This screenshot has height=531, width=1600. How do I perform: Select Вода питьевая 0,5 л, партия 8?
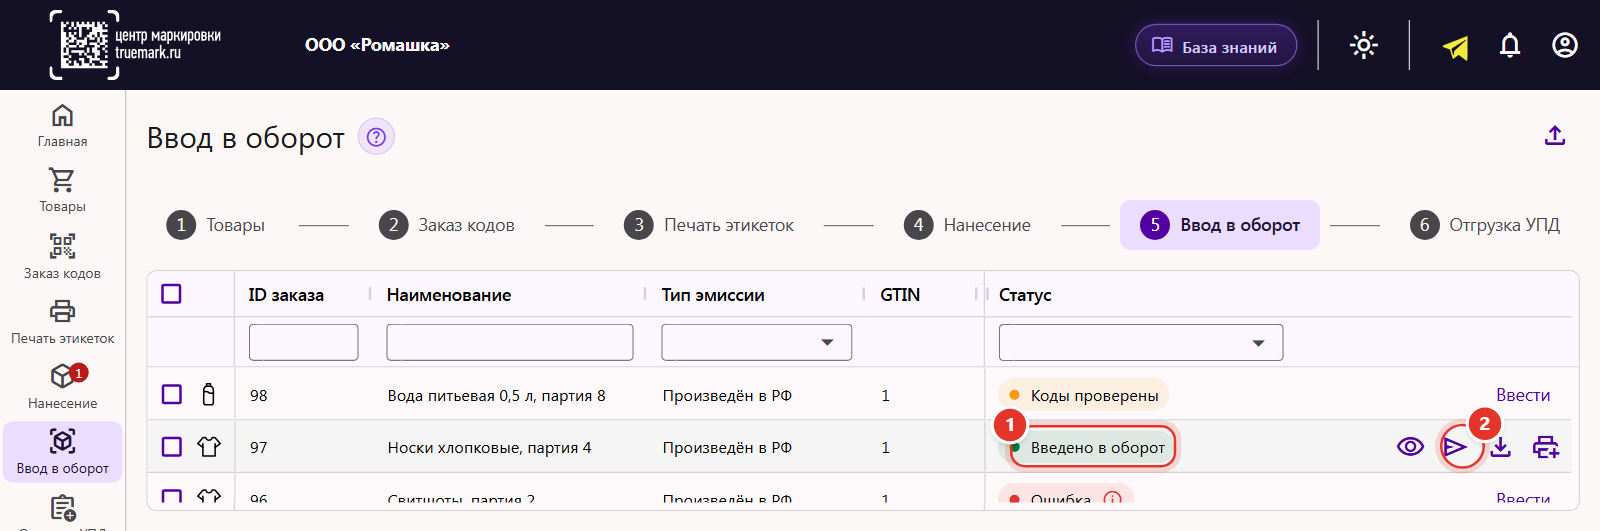497,395
